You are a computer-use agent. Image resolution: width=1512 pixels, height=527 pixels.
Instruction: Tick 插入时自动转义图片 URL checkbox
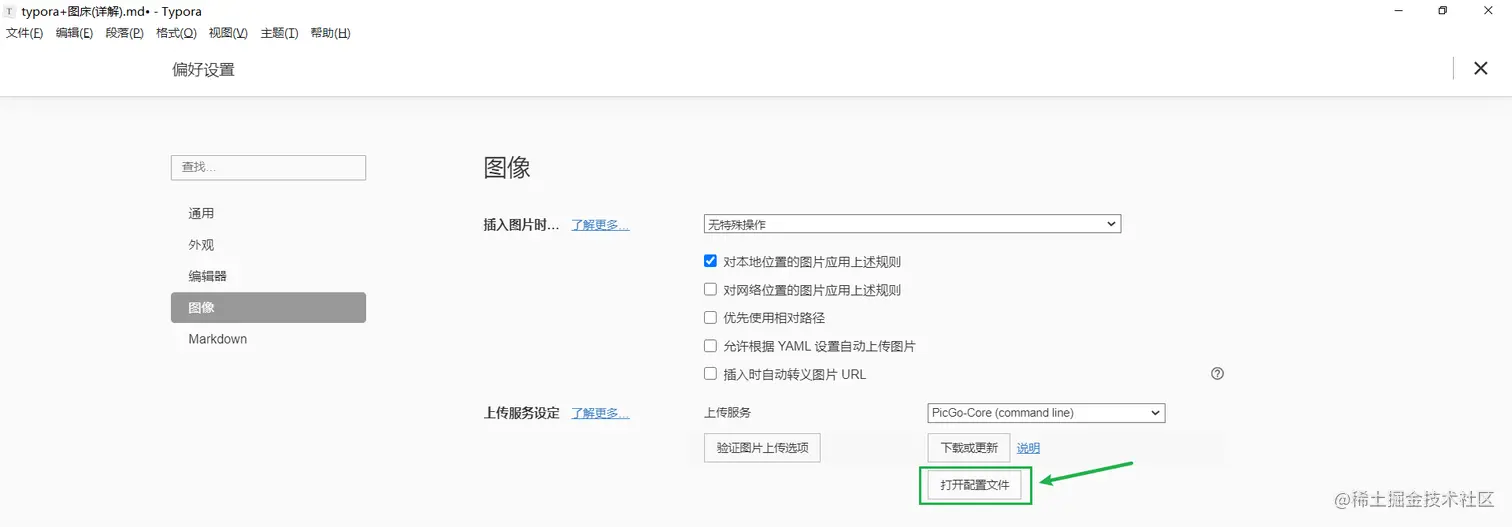[x=710, y=374]
